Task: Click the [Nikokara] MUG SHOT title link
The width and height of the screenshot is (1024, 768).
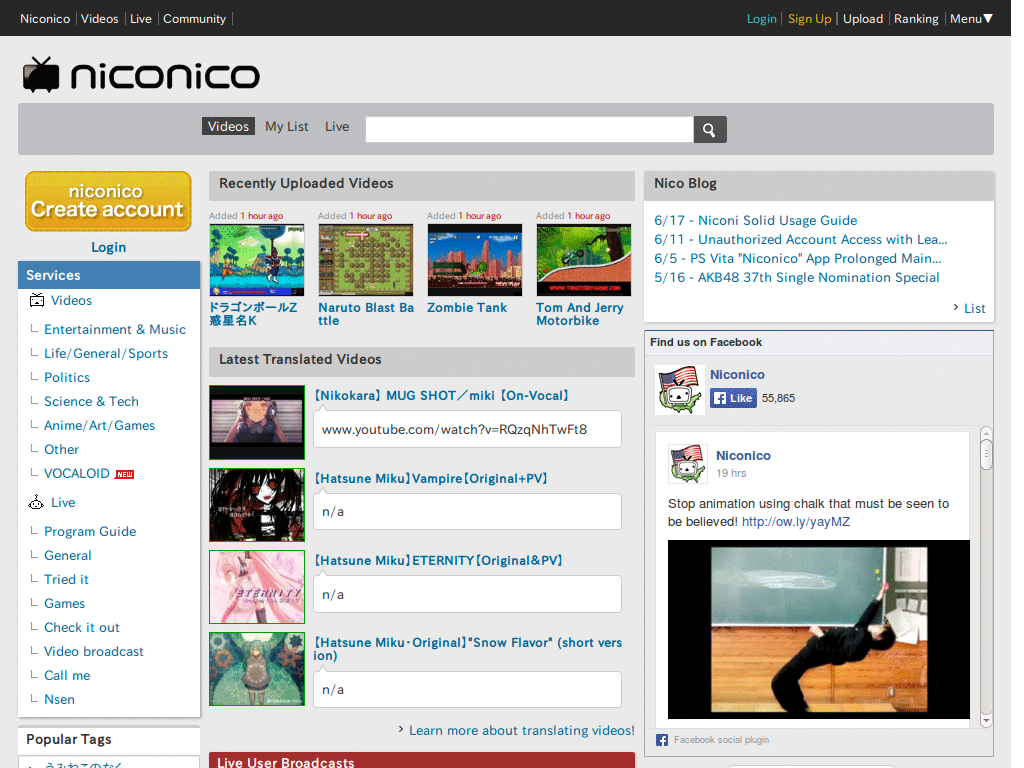Action: 441,396
